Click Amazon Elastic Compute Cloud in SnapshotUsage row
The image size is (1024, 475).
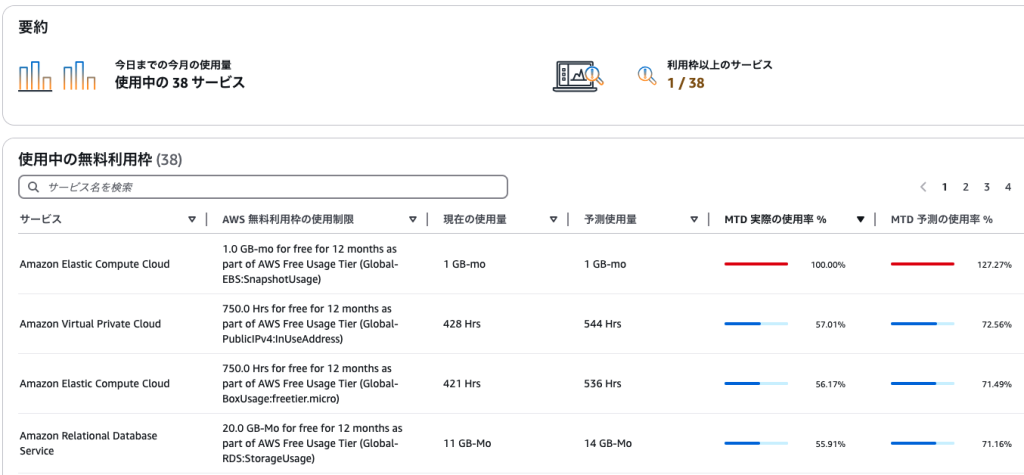pos(95,265)
